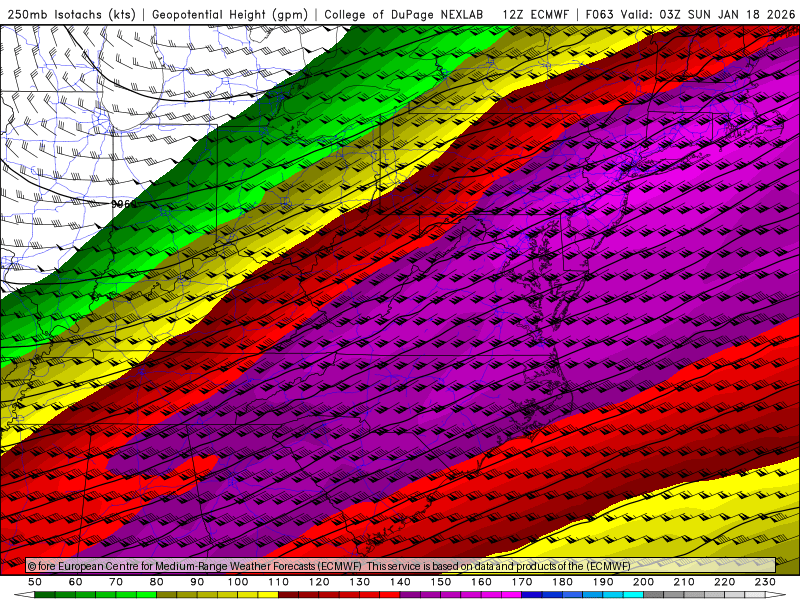Click the 'Geopotential Height (gpm)' header label
The width and height of the screenshot is (800, 600).
coord(230,14)
